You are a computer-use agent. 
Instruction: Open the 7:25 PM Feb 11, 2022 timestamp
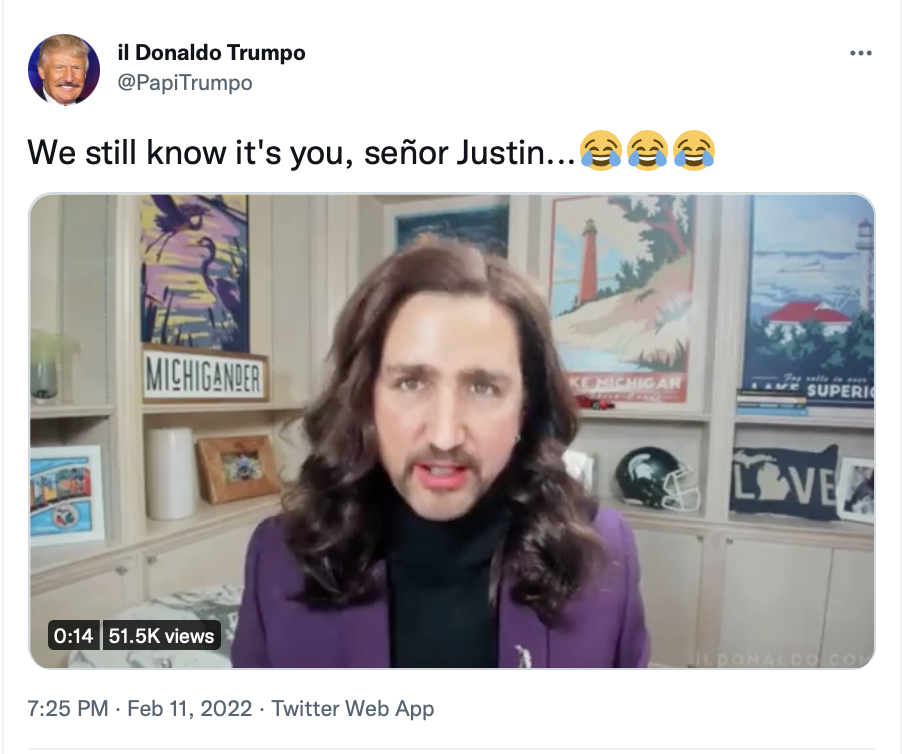[x=140, y=708]
